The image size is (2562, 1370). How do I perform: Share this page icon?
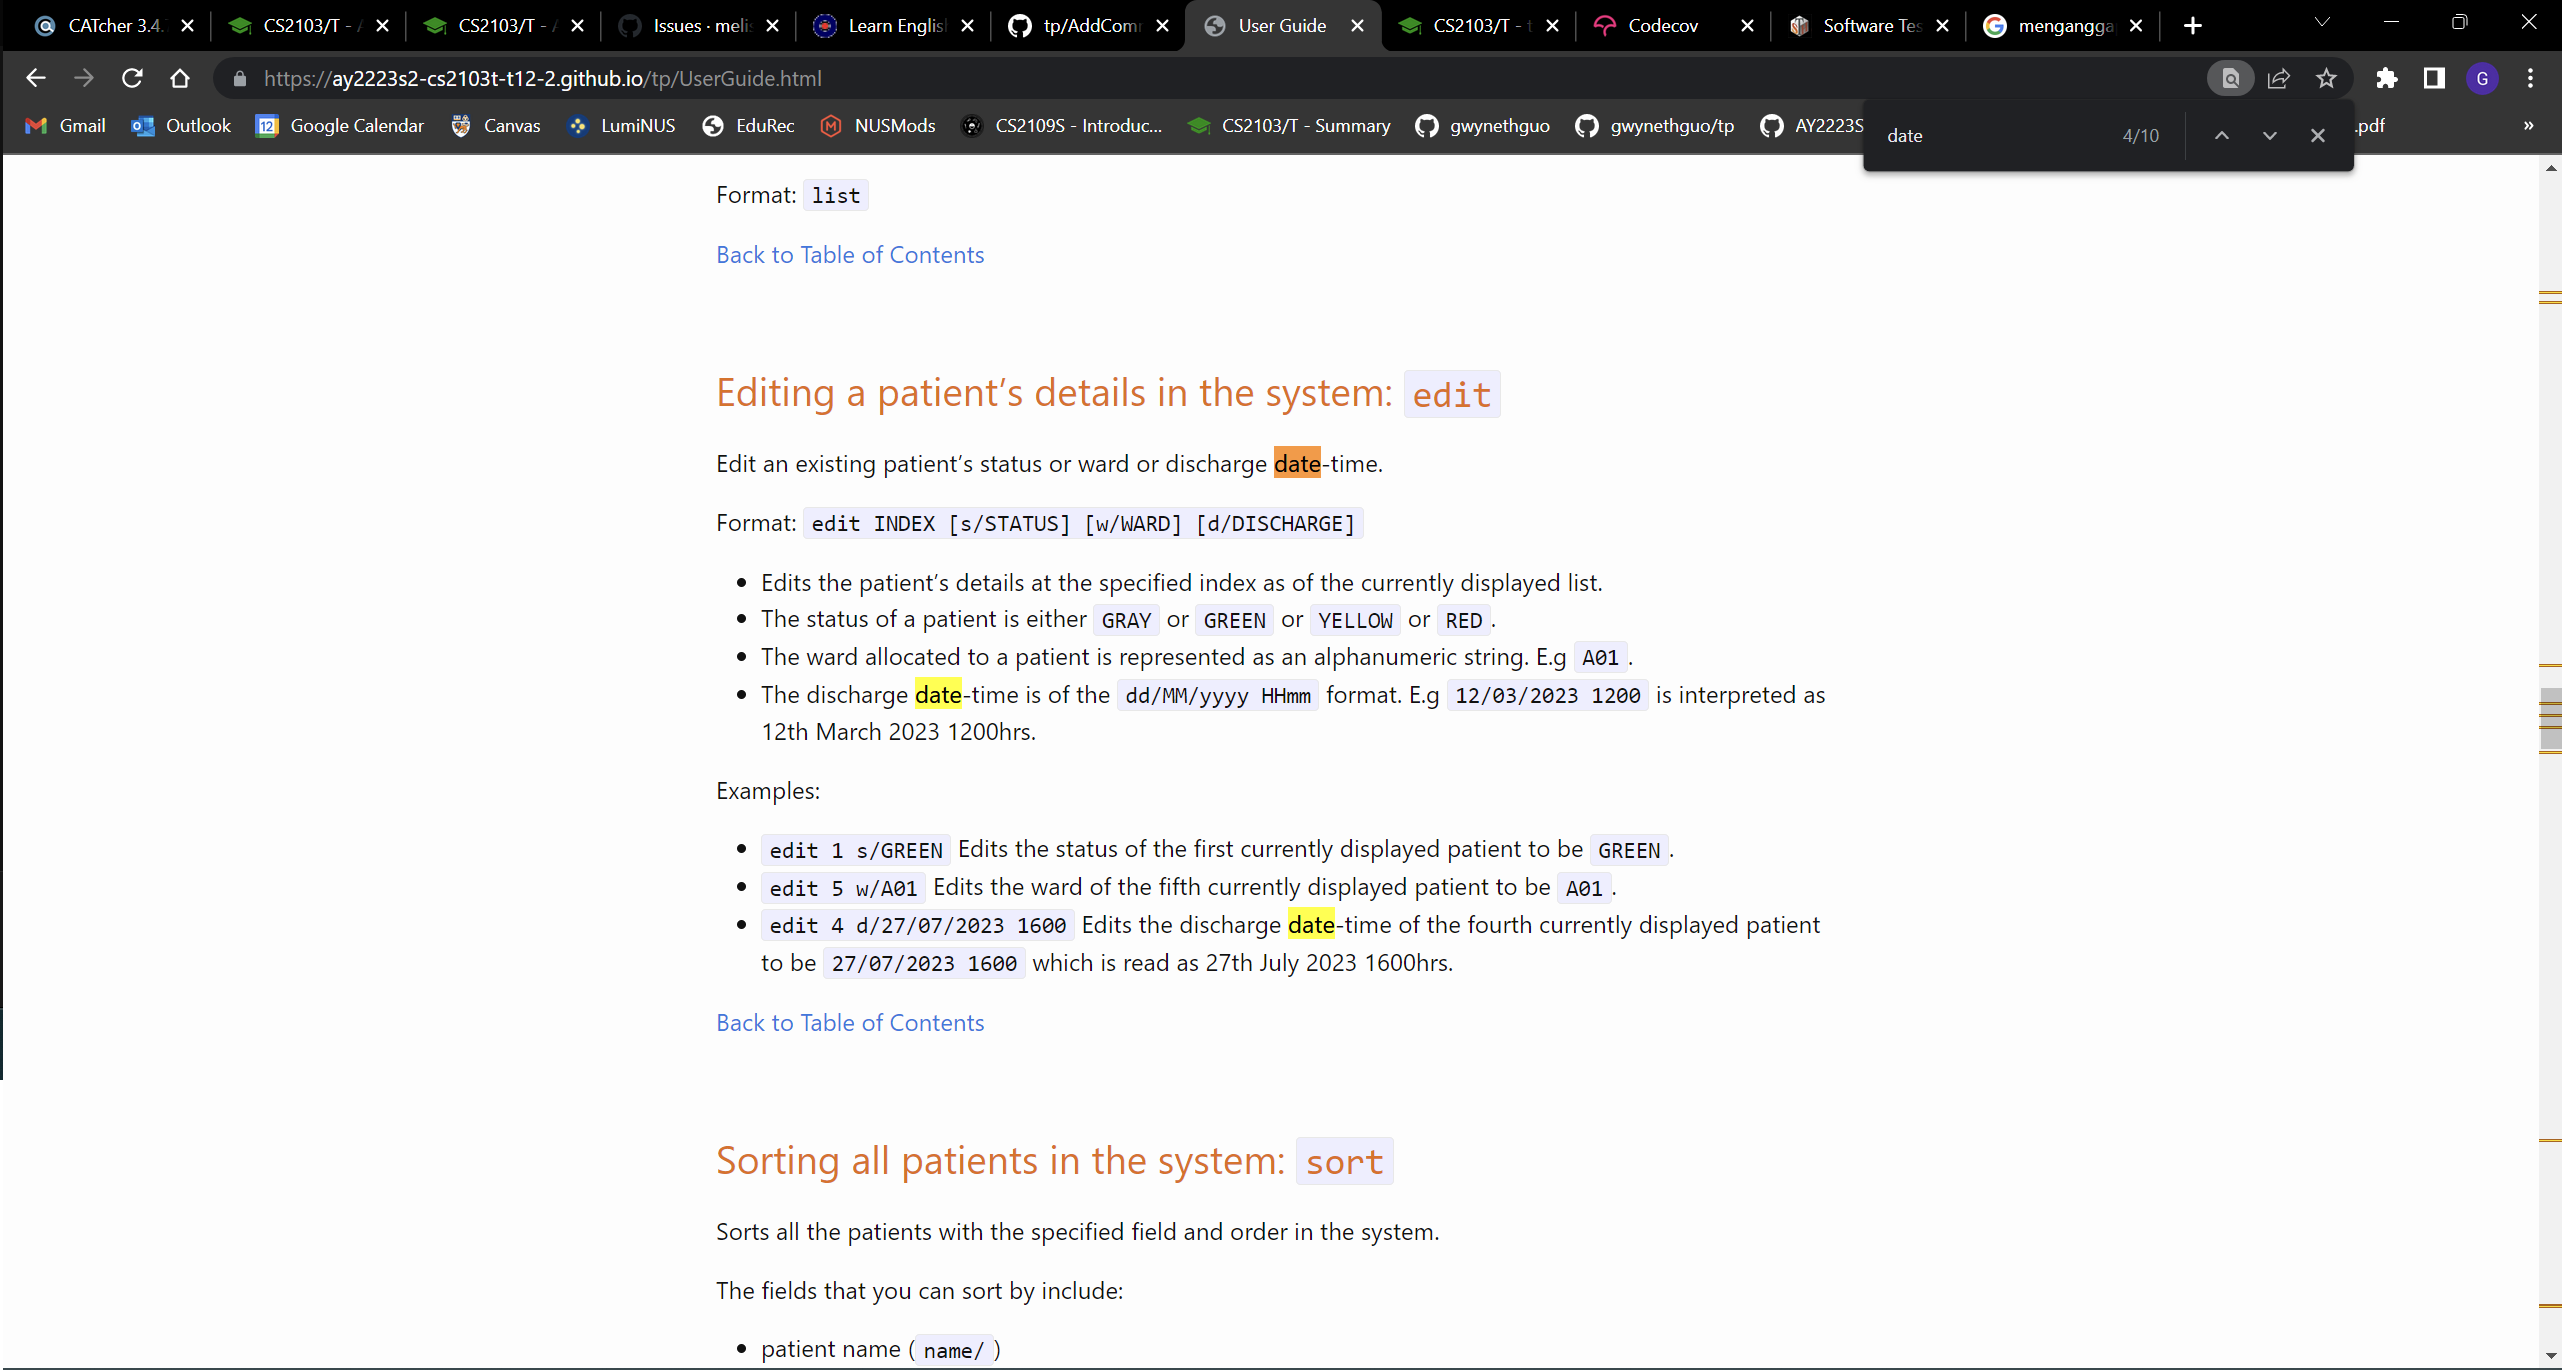[x=2279, y=78]
